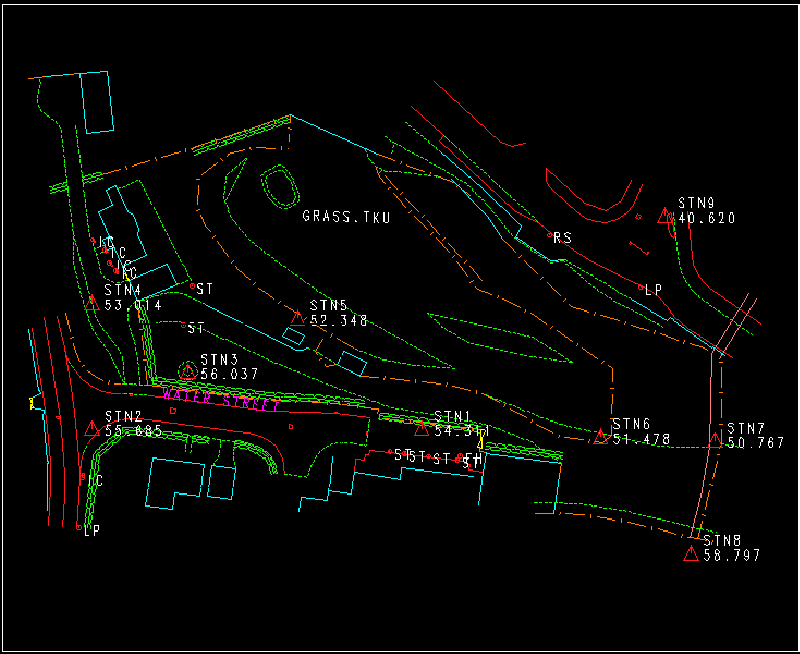Click the RS point symbol circle
800x654 pixels.
tap(550, 235)
